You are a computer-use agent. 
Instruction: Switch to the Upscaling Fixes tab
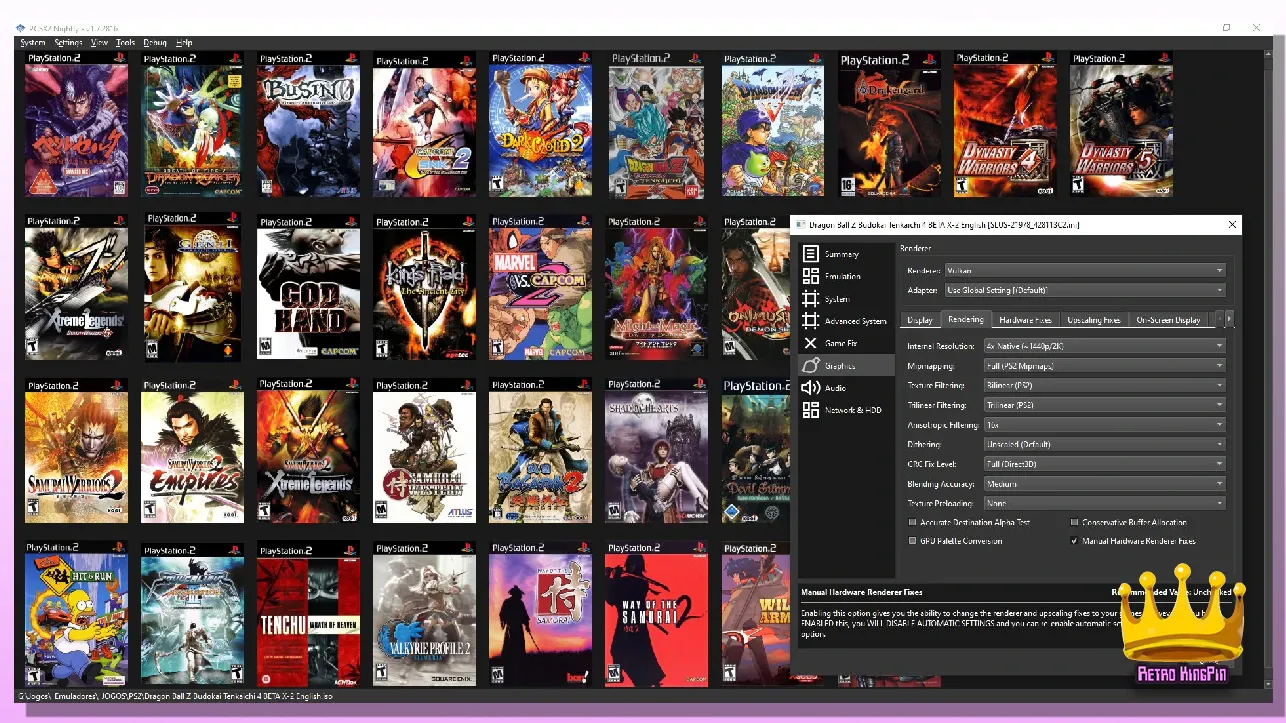click(1093, 320)
